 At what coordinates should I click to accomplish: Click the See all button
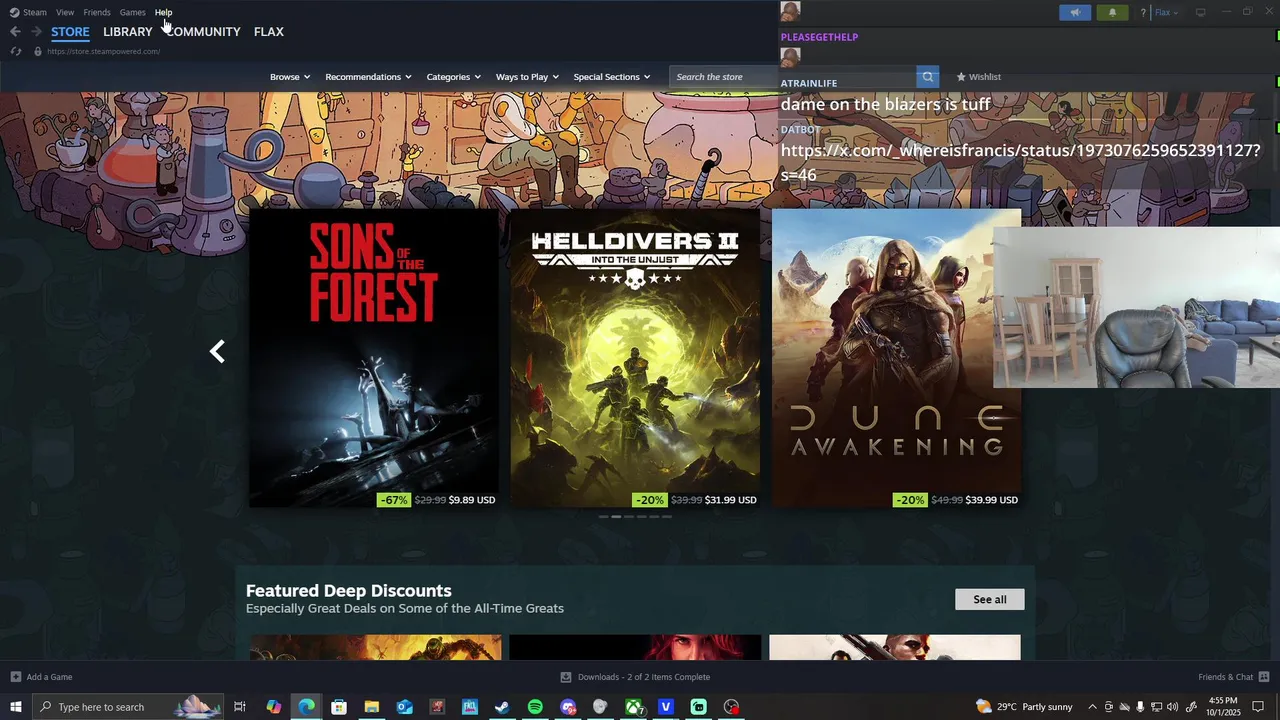point(990,599)
